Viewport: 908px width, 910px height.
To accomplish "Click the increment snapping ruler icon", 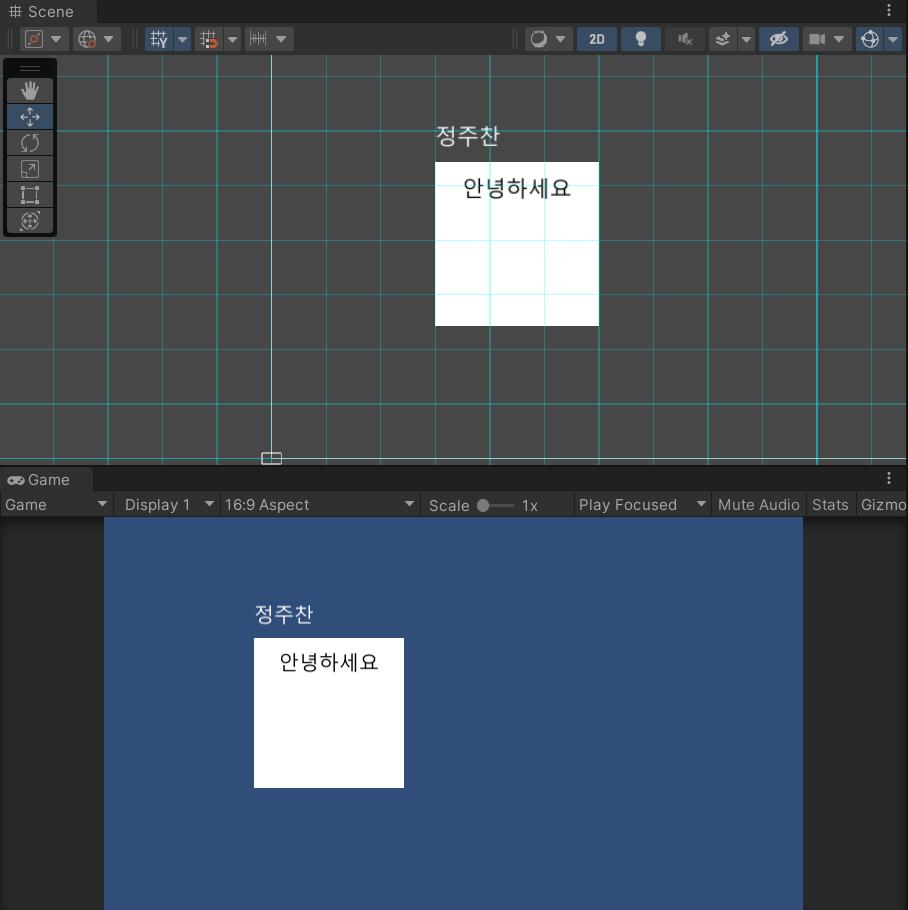I will pos(258,39).
